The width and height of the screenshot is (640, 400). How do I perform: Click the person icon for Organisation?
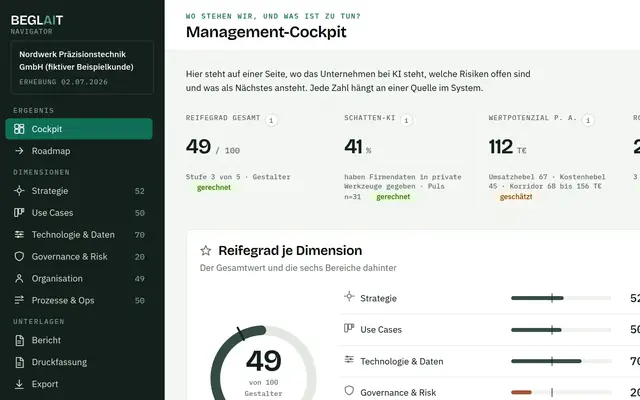(x=19, y=278)
